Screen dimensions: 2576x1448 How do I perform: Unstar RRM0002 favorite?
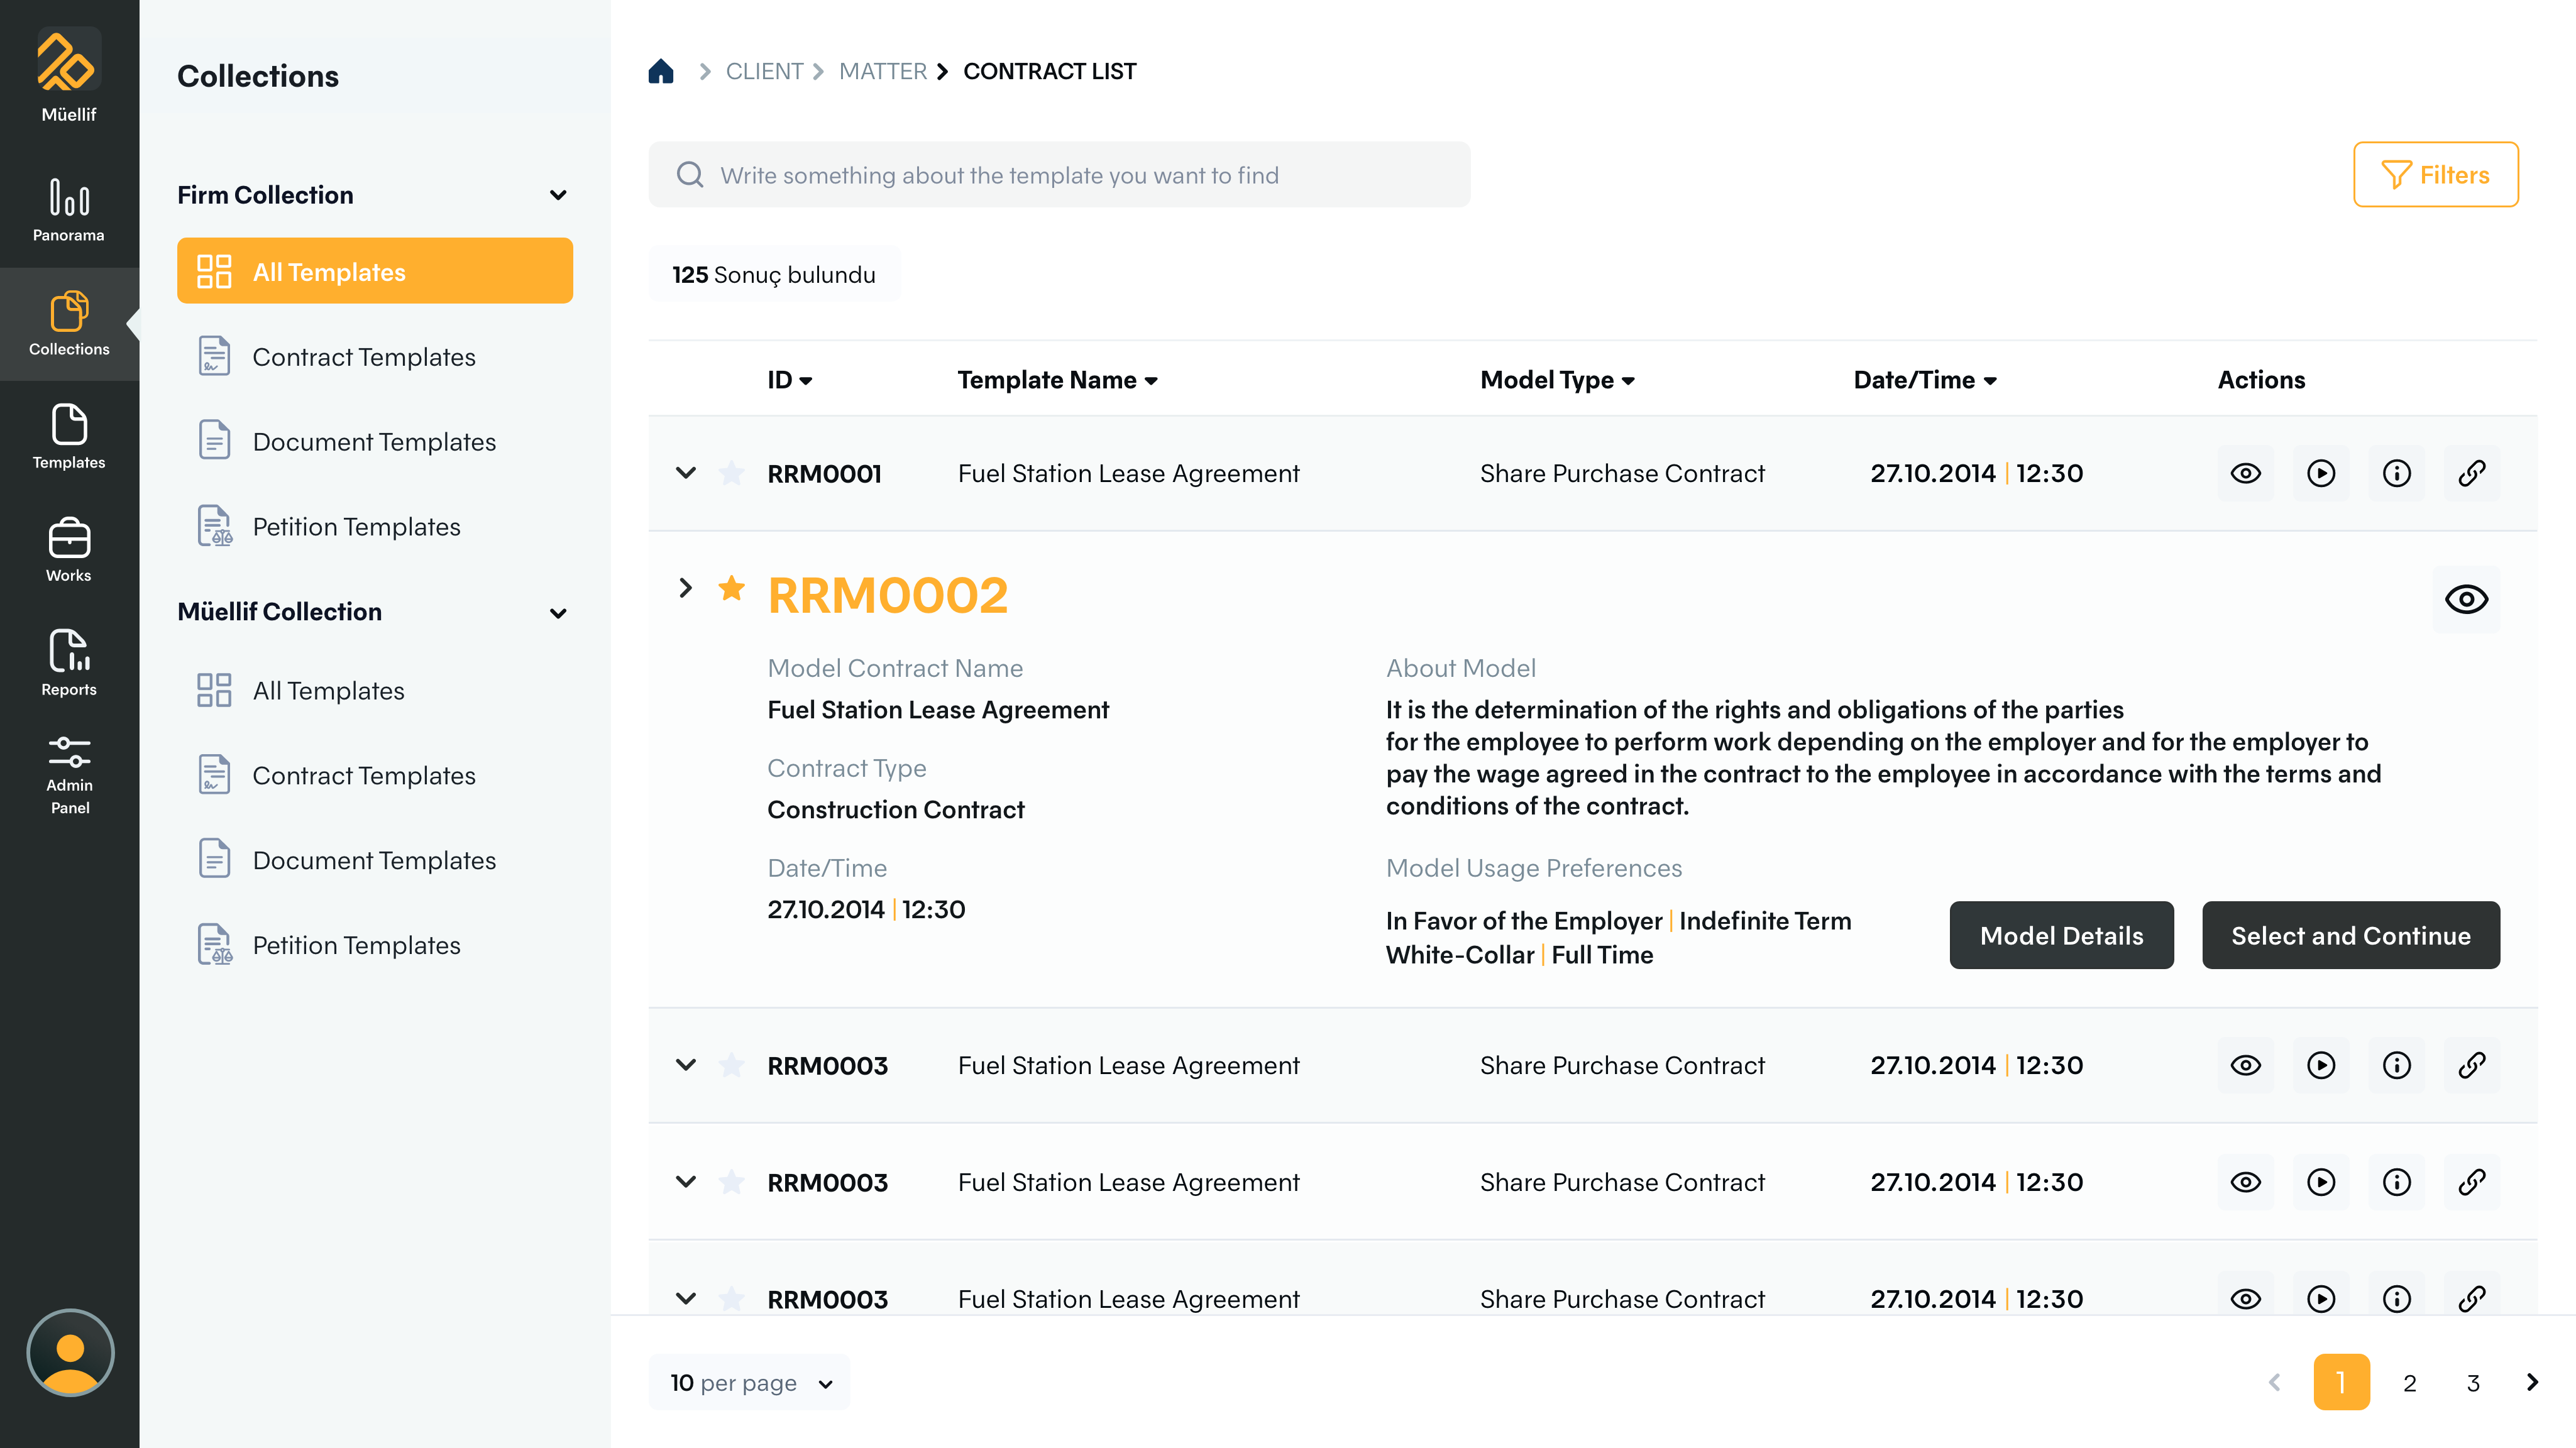(731, 588)
